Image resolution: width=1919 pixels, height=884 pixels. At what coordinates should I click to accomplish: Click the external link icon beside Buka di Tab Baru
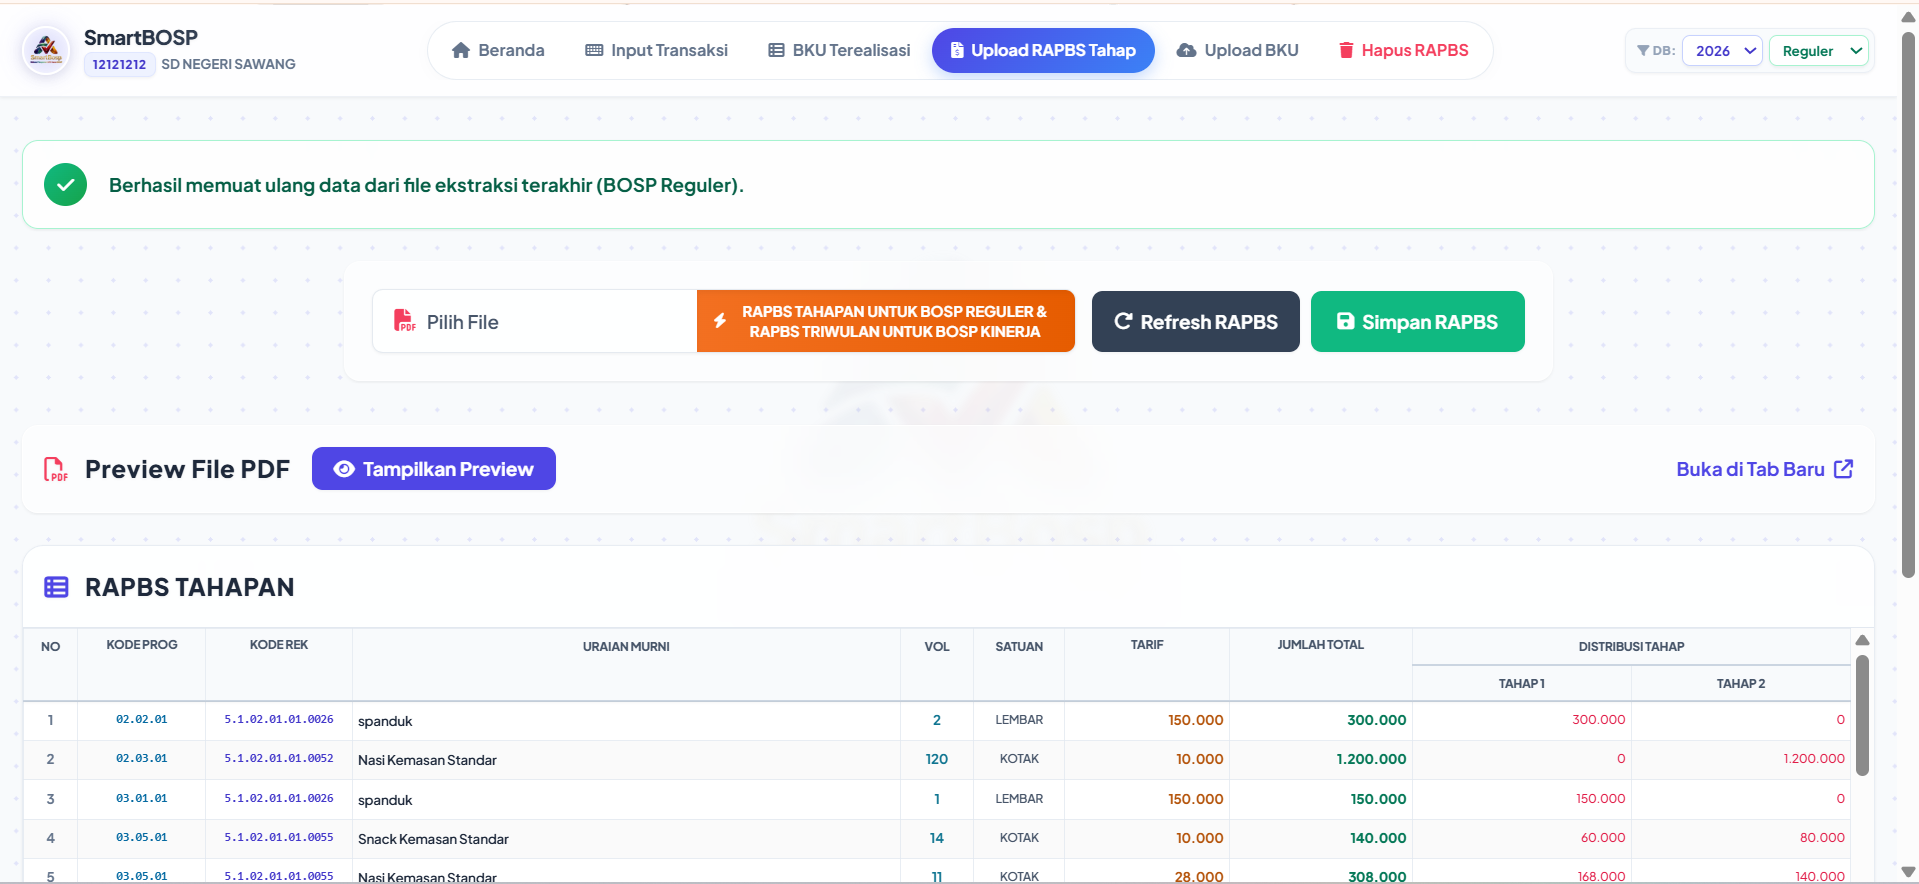(x=1844, y=469)
